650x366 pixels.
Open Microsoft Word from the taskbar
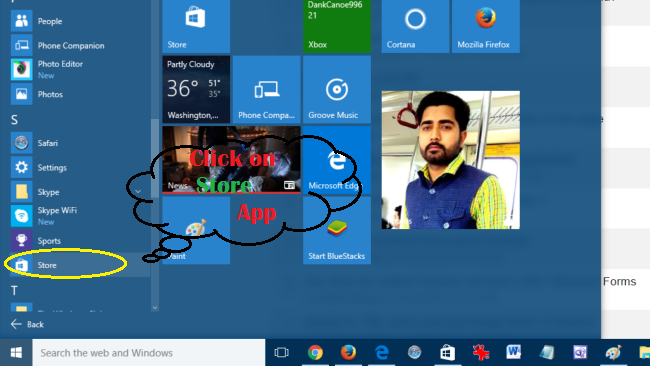(x=514, y=353)
